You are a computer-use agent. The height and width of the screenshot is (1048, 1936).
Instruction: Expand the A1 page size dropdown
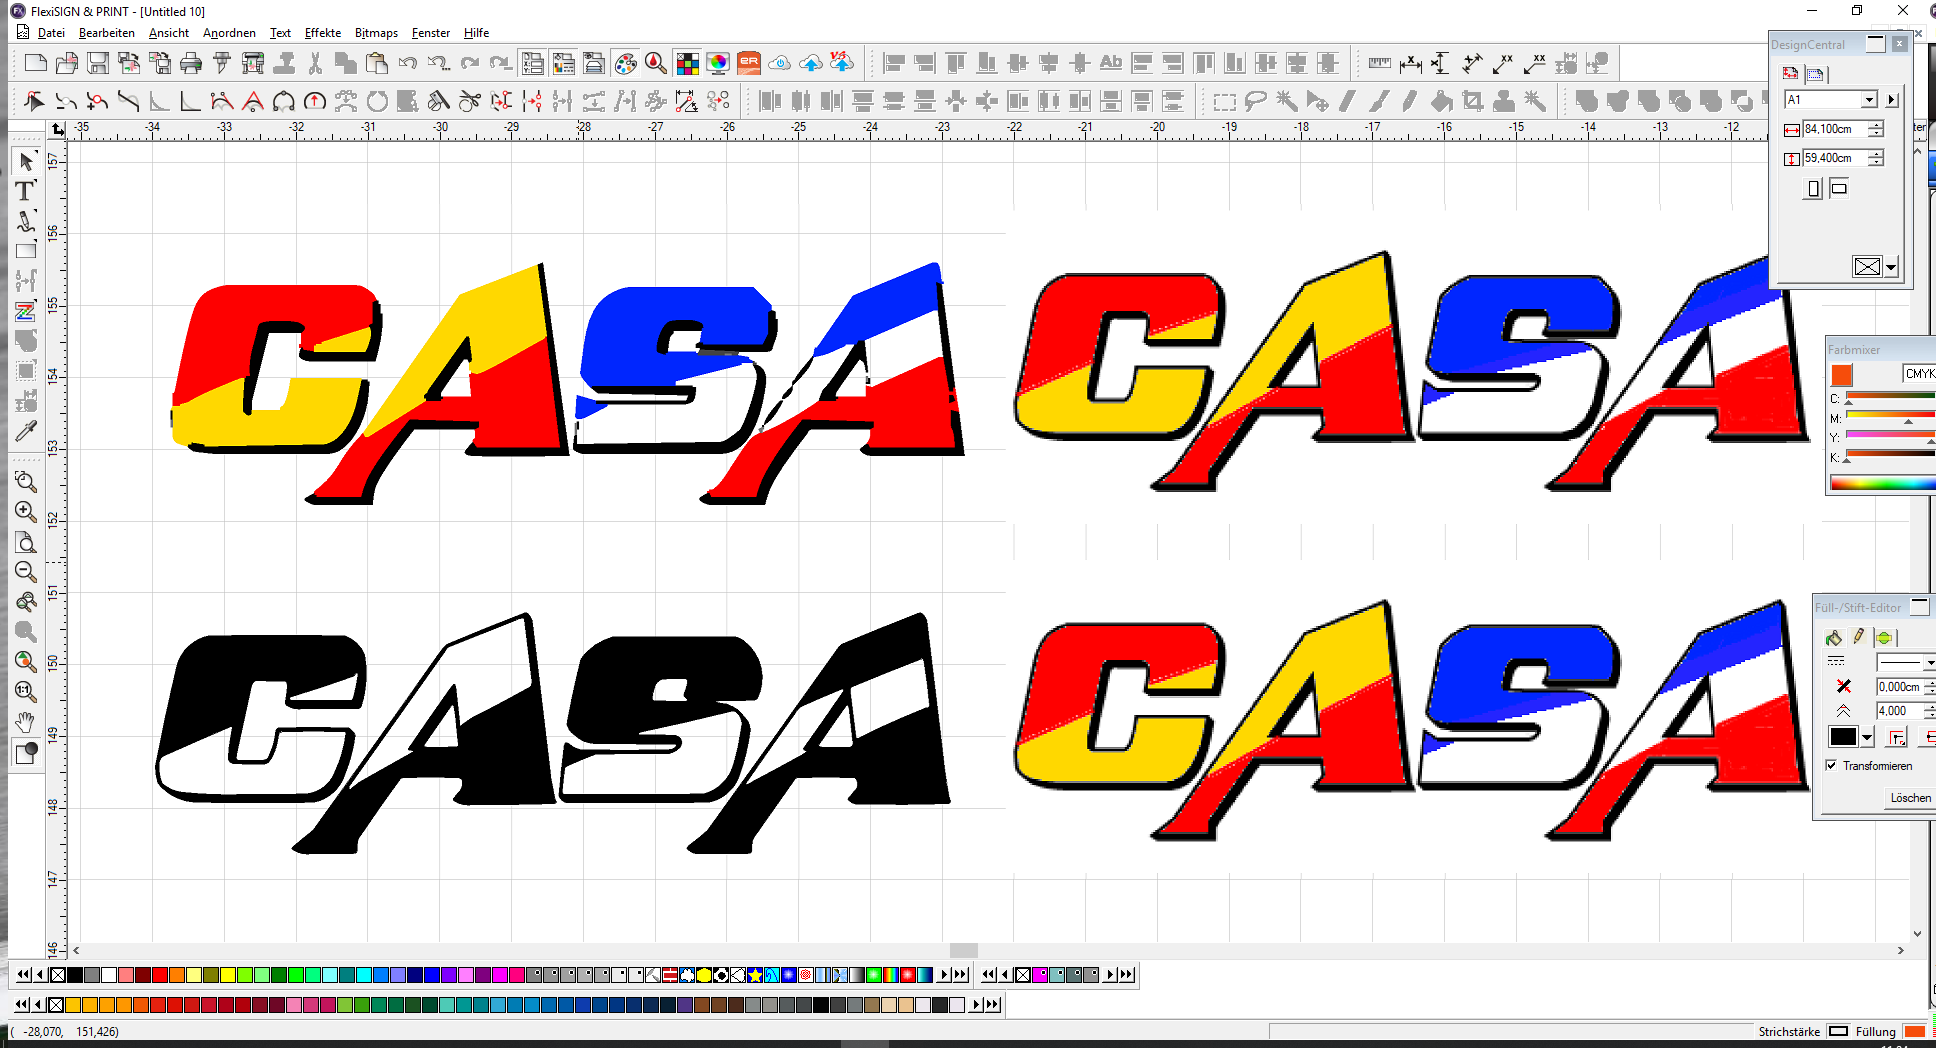(1869, 100)
